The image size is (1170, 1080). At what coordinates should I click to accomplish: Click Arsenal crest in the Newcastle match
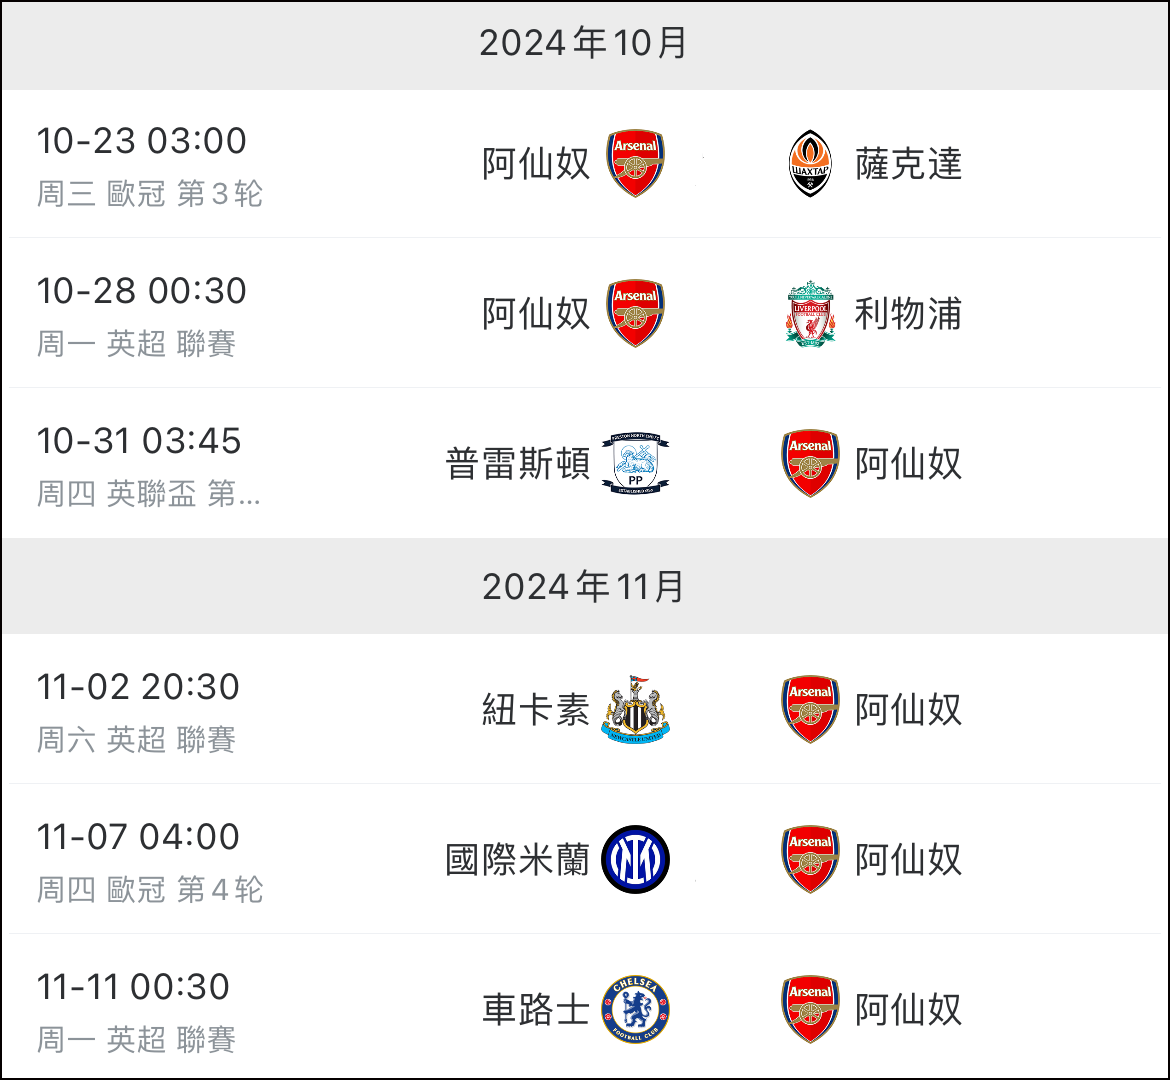(x=810, y=709)
